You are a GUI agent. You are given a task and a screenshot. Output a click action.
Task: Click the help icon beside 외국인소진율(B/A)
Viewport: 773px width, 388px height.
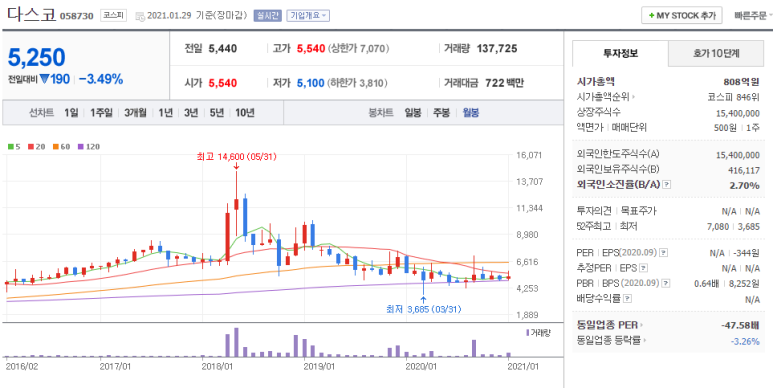click(667, 185)
